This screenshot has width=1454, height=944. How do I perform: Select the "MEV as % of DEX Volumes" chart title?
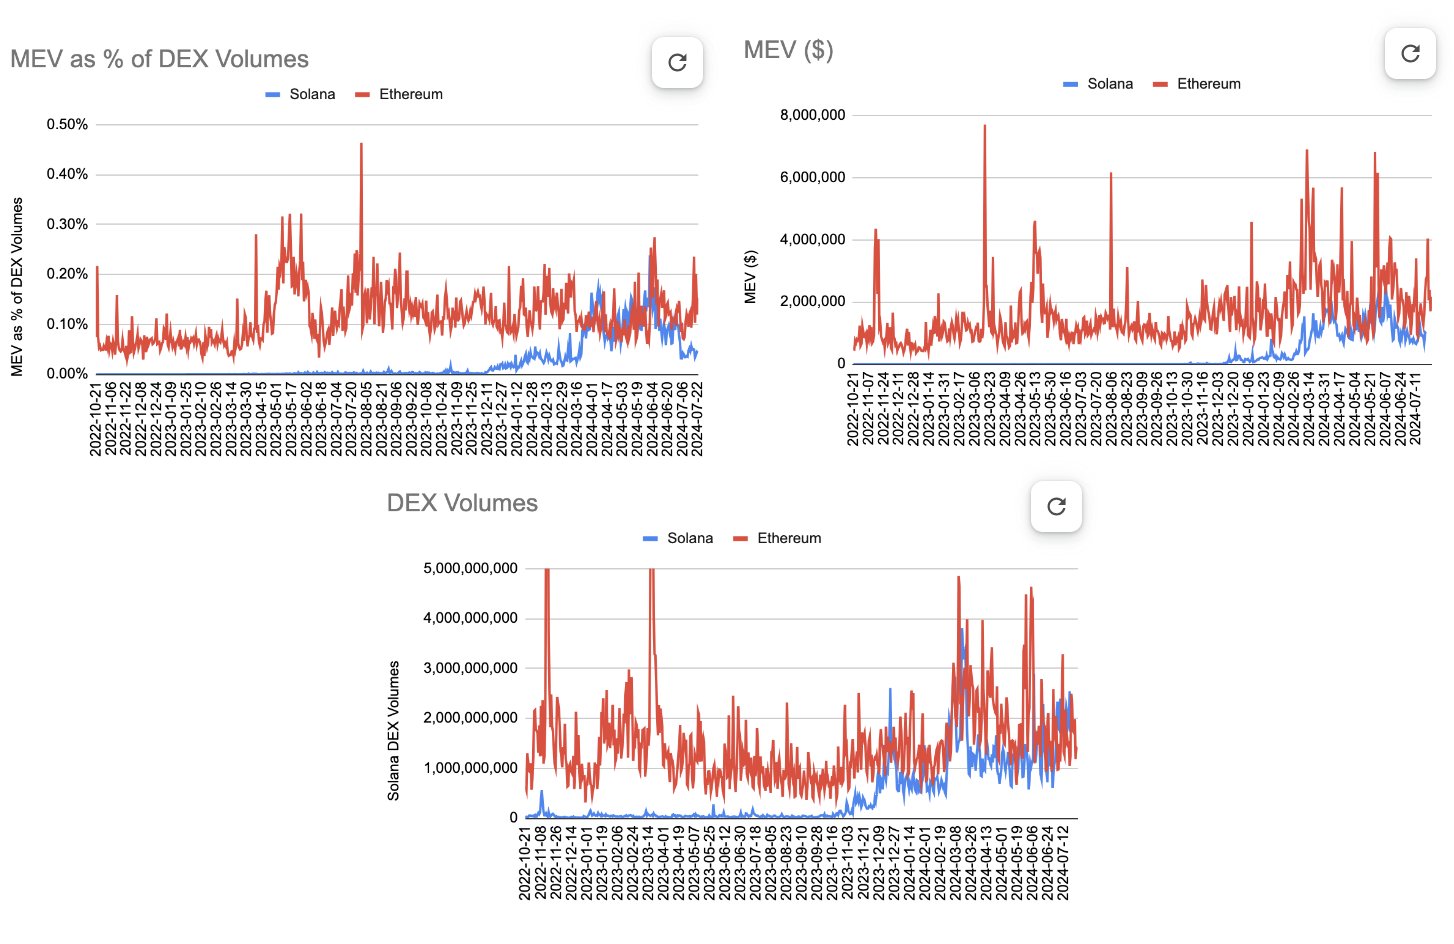coord(159,60)
